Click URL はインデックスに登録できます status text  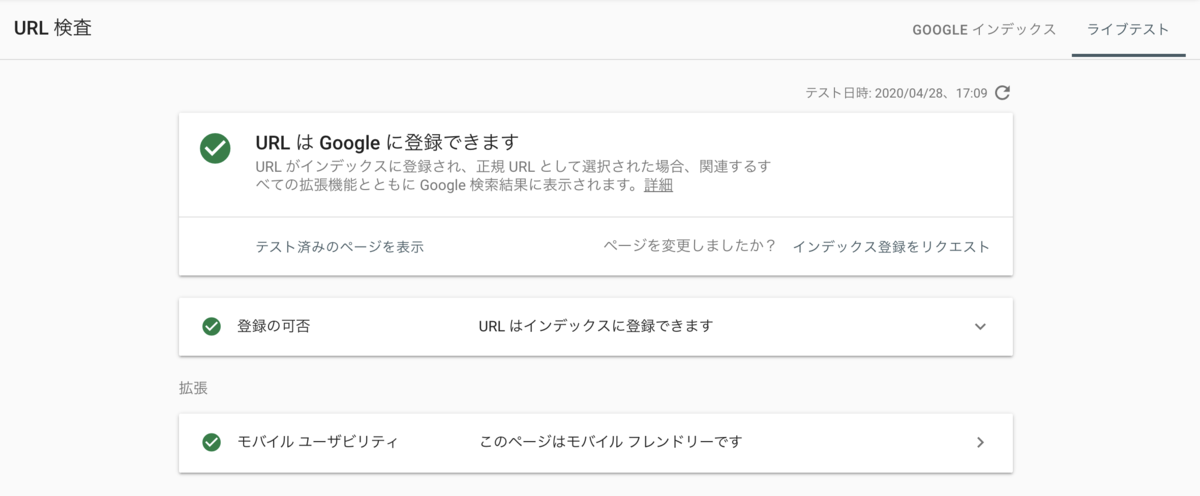point(596,326)
